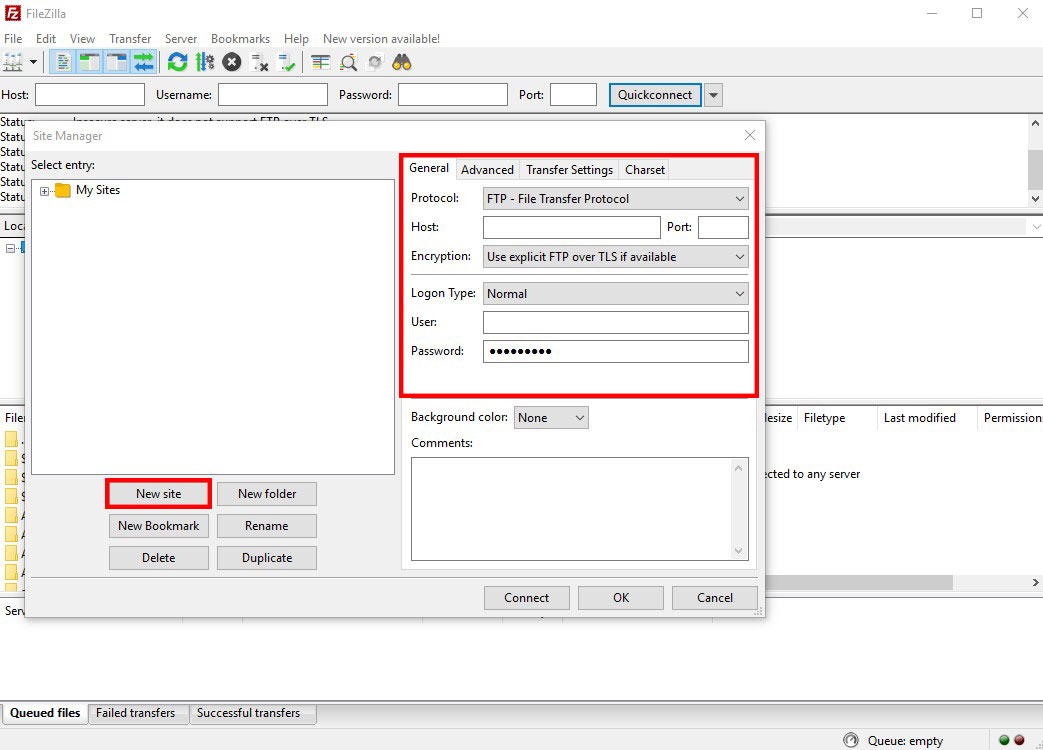Screen dimensions: 1043x750
Task: Switch to the Advanced tab
Action: (487, 170)
